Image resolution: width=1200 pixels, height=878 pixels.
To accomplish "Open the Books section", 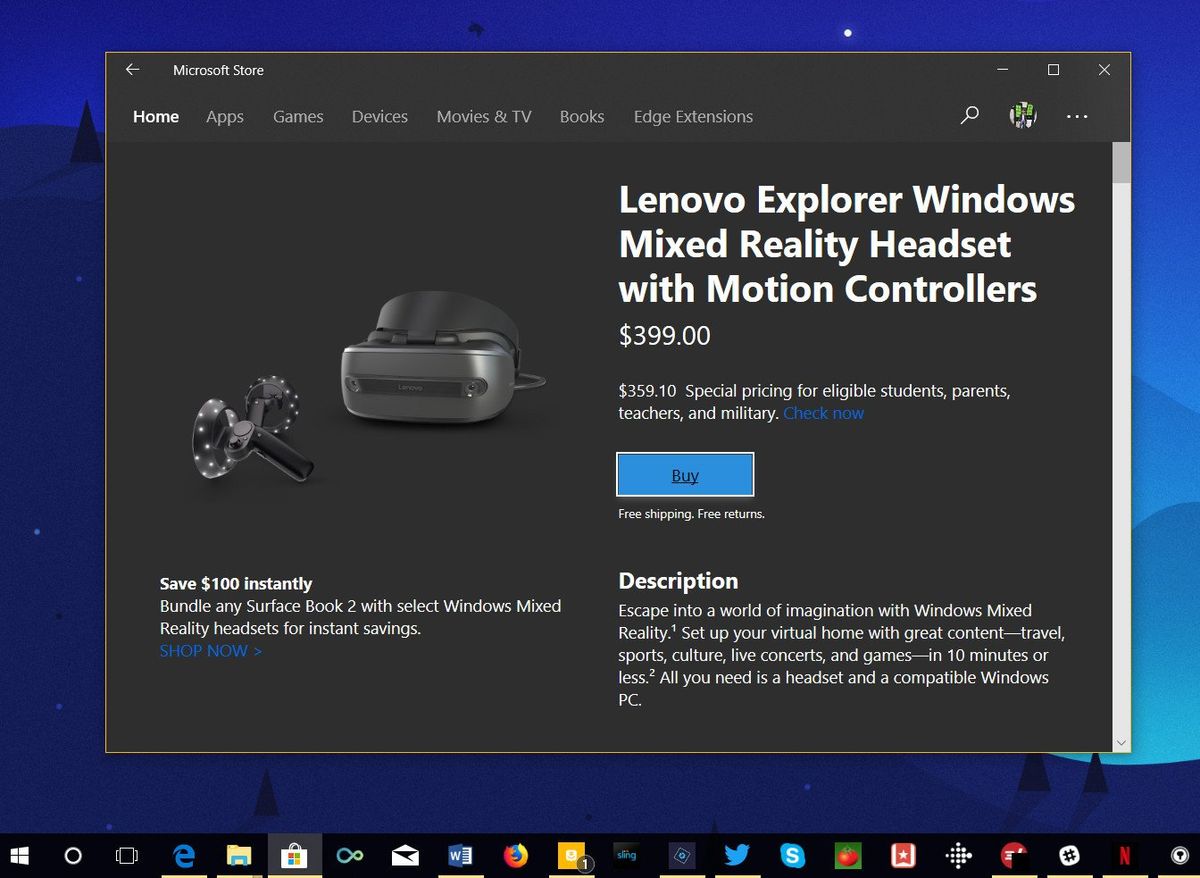I will pos(581,117).
